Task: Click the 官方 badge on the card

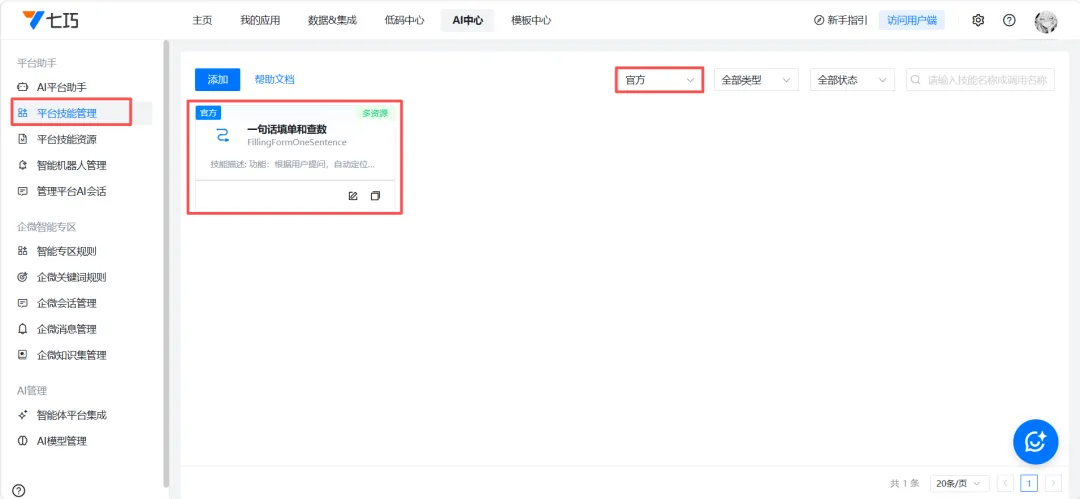Action: pos(208,113)
